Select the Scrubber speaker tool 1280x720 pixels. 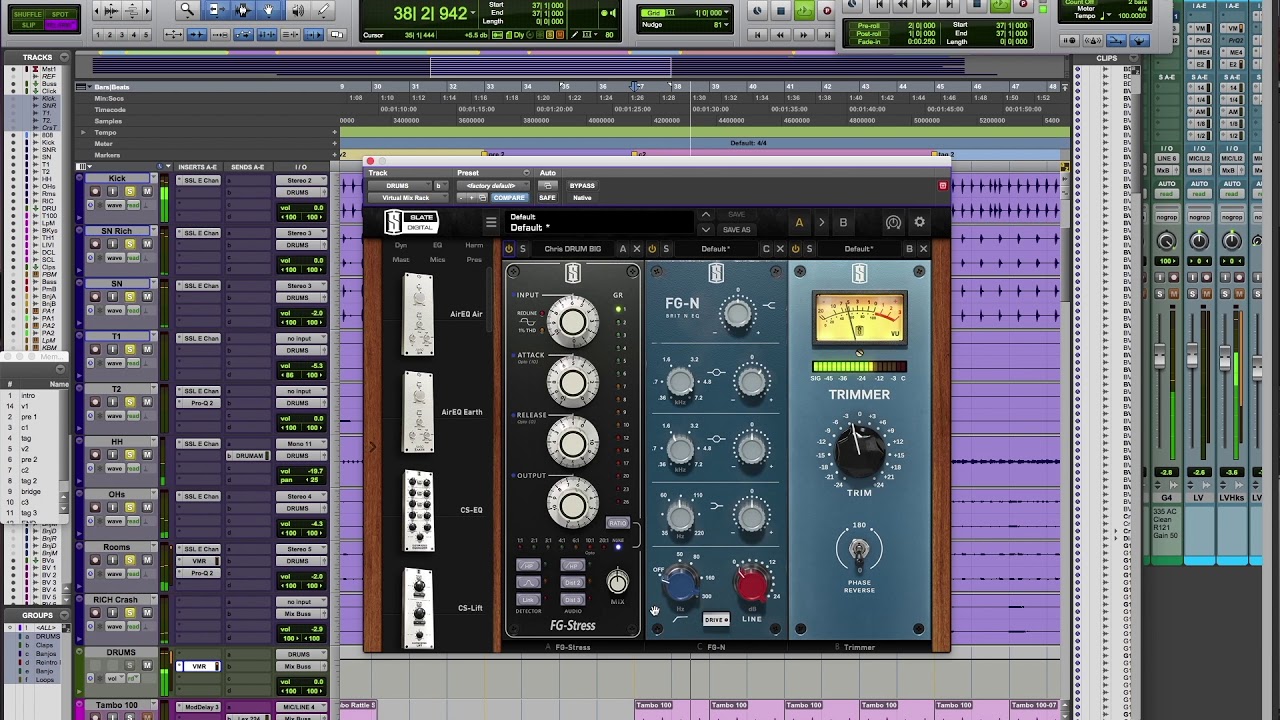point(297,10)
